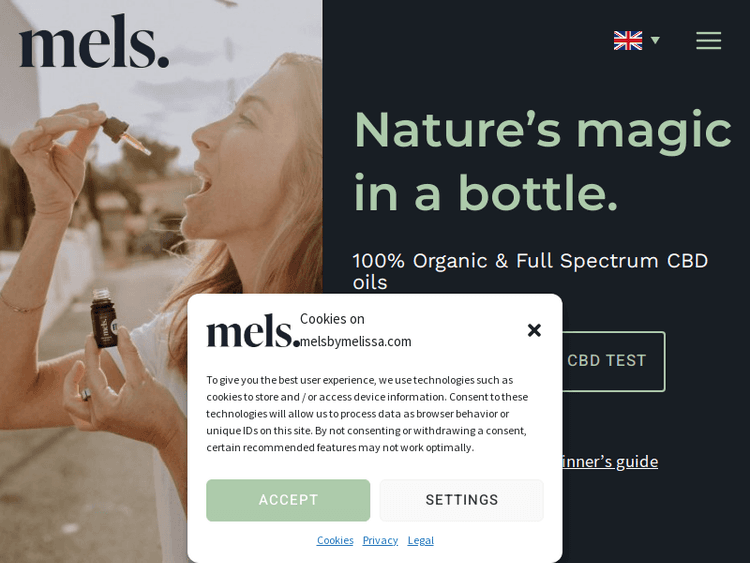Click the "100% Organic & Full Spectrum" subtitle
The image size is (750, 563).
coord(530,271)
